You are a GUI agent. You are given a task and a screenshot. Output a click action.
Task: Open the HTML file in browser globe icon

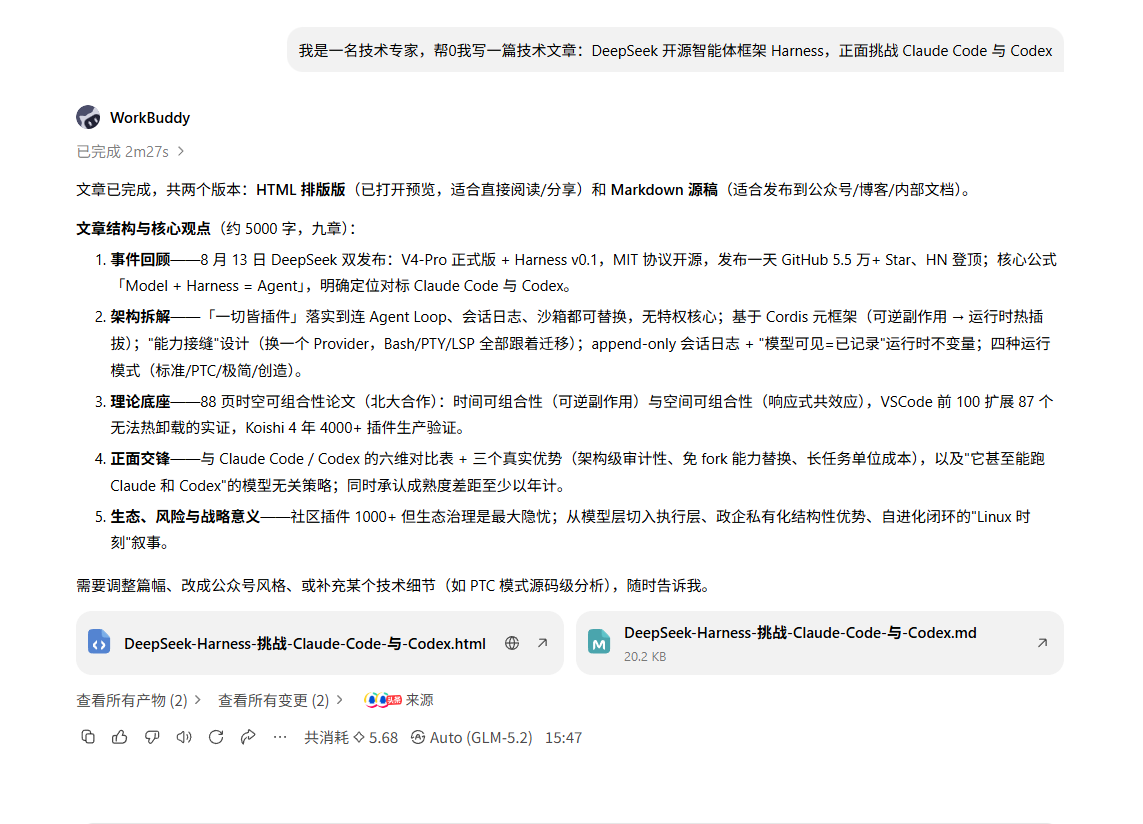[x=512, y=643]
